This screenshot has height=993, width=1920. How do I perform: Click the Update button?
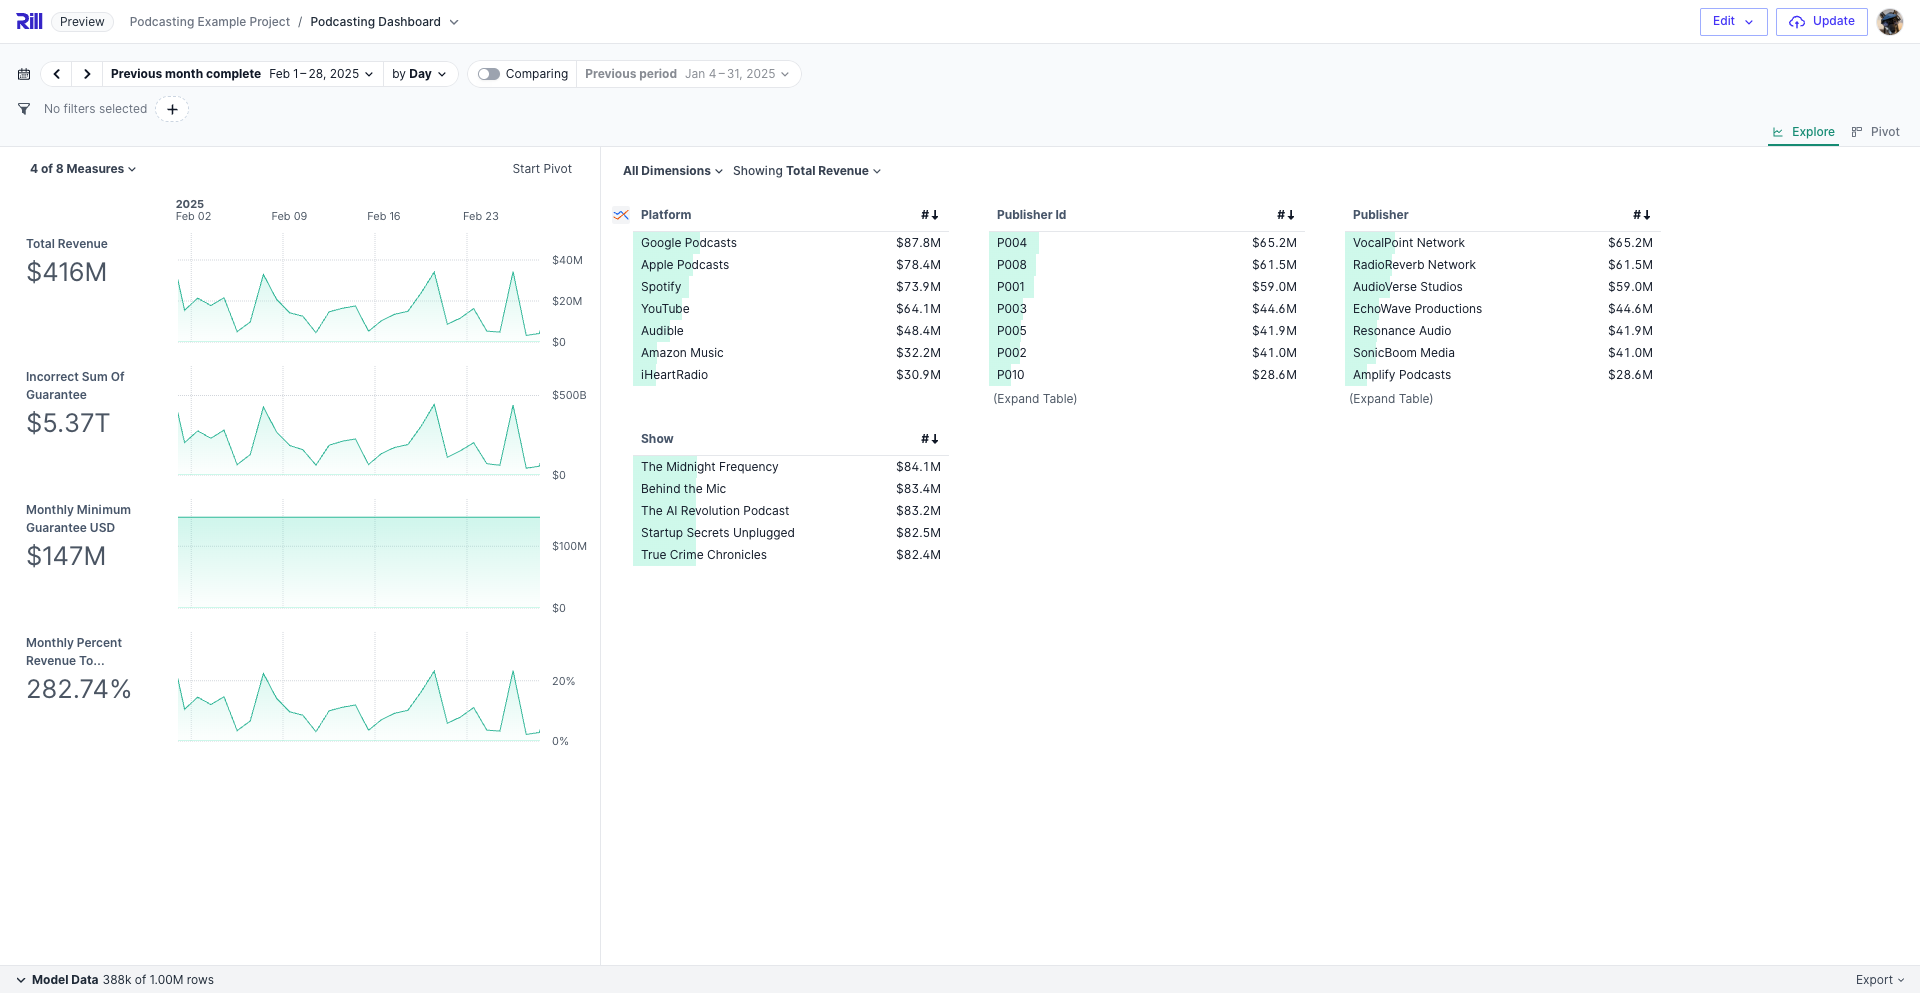(x=1821, y=21)
